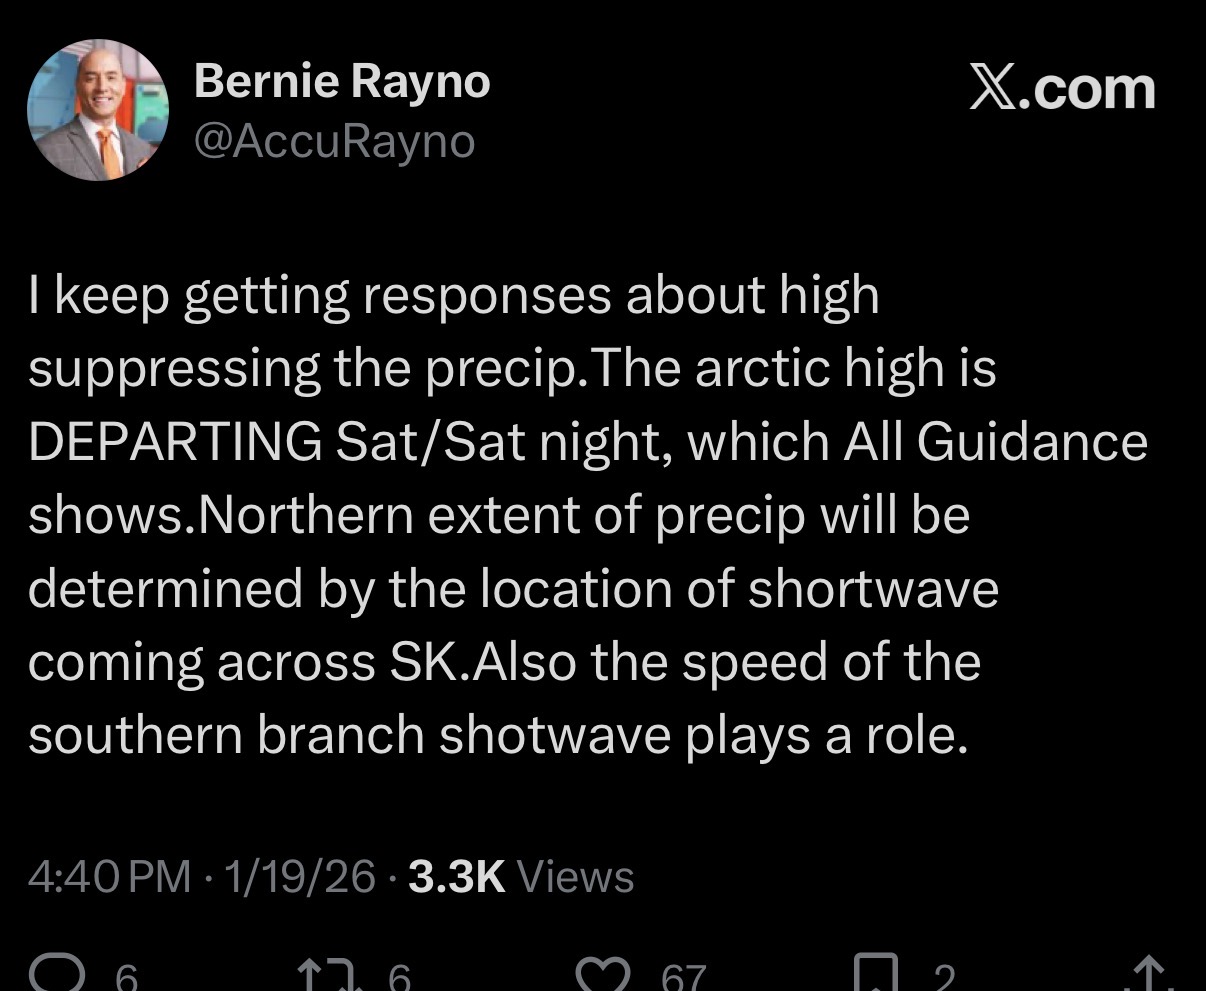Screen dimensions: 1206x991
Task: Open the 3.3K Views analytics
Action: [521, 877]
